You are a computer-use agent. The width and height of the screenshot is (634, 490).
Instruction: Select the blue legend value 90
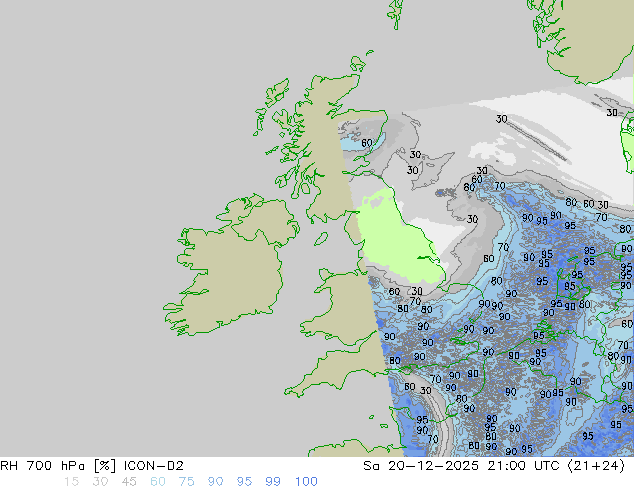(215, 482)
